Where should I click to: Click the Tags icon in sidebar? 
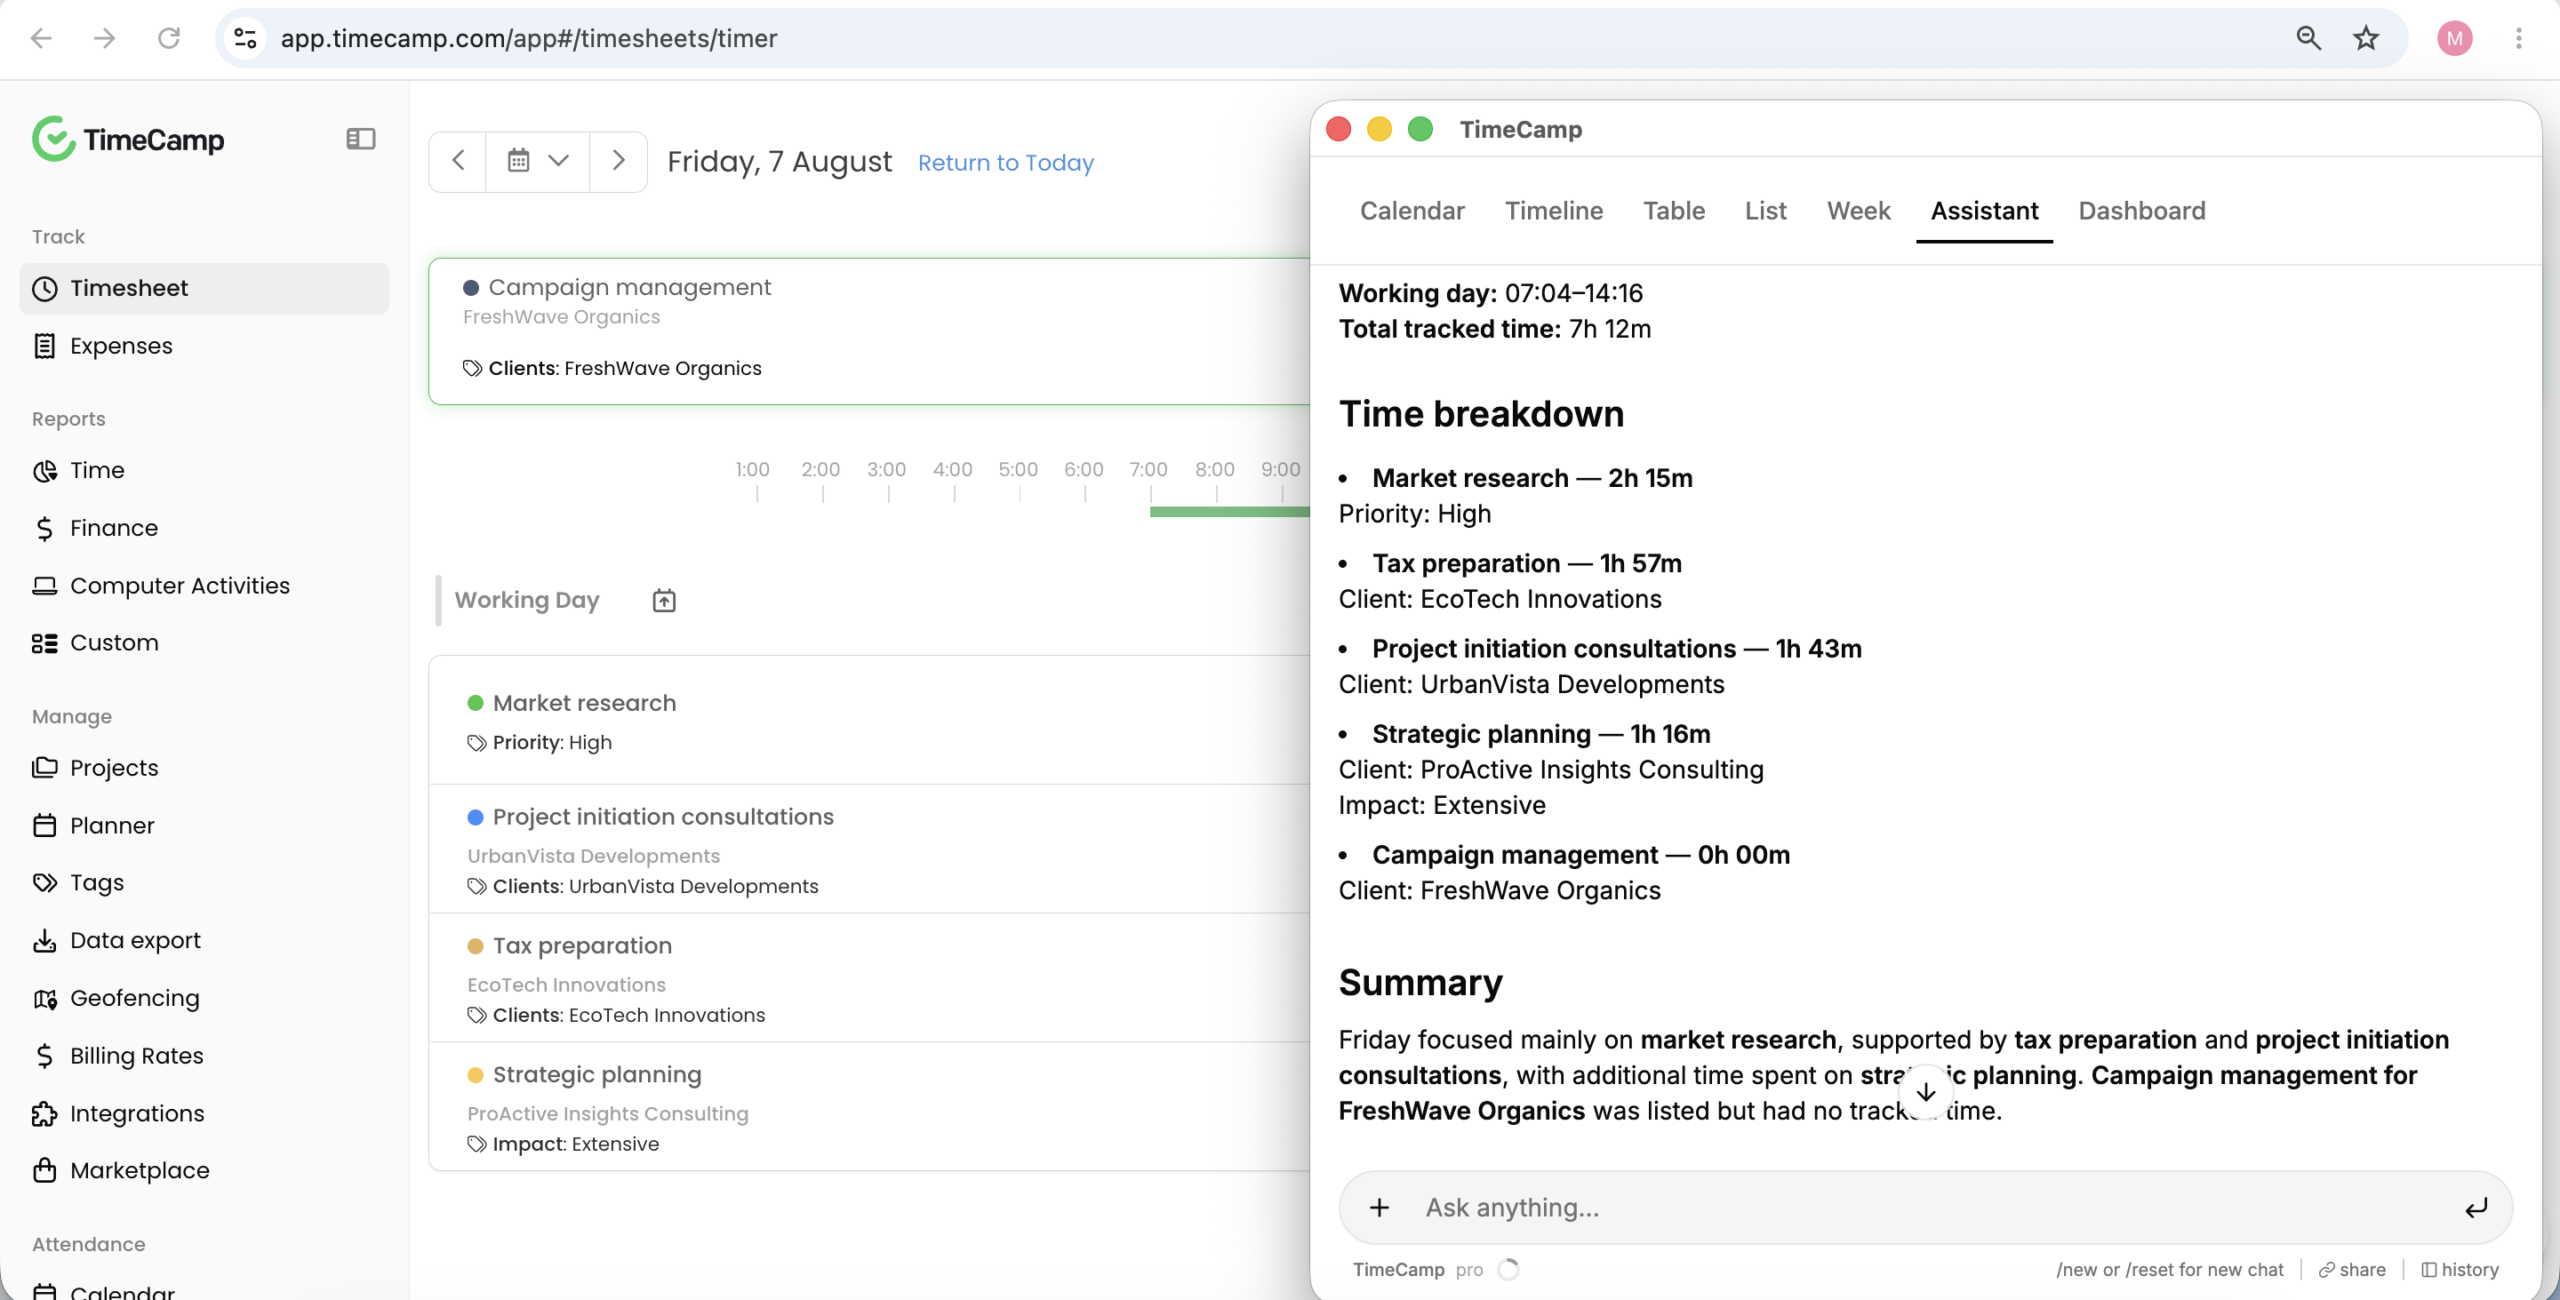point(45,883)
